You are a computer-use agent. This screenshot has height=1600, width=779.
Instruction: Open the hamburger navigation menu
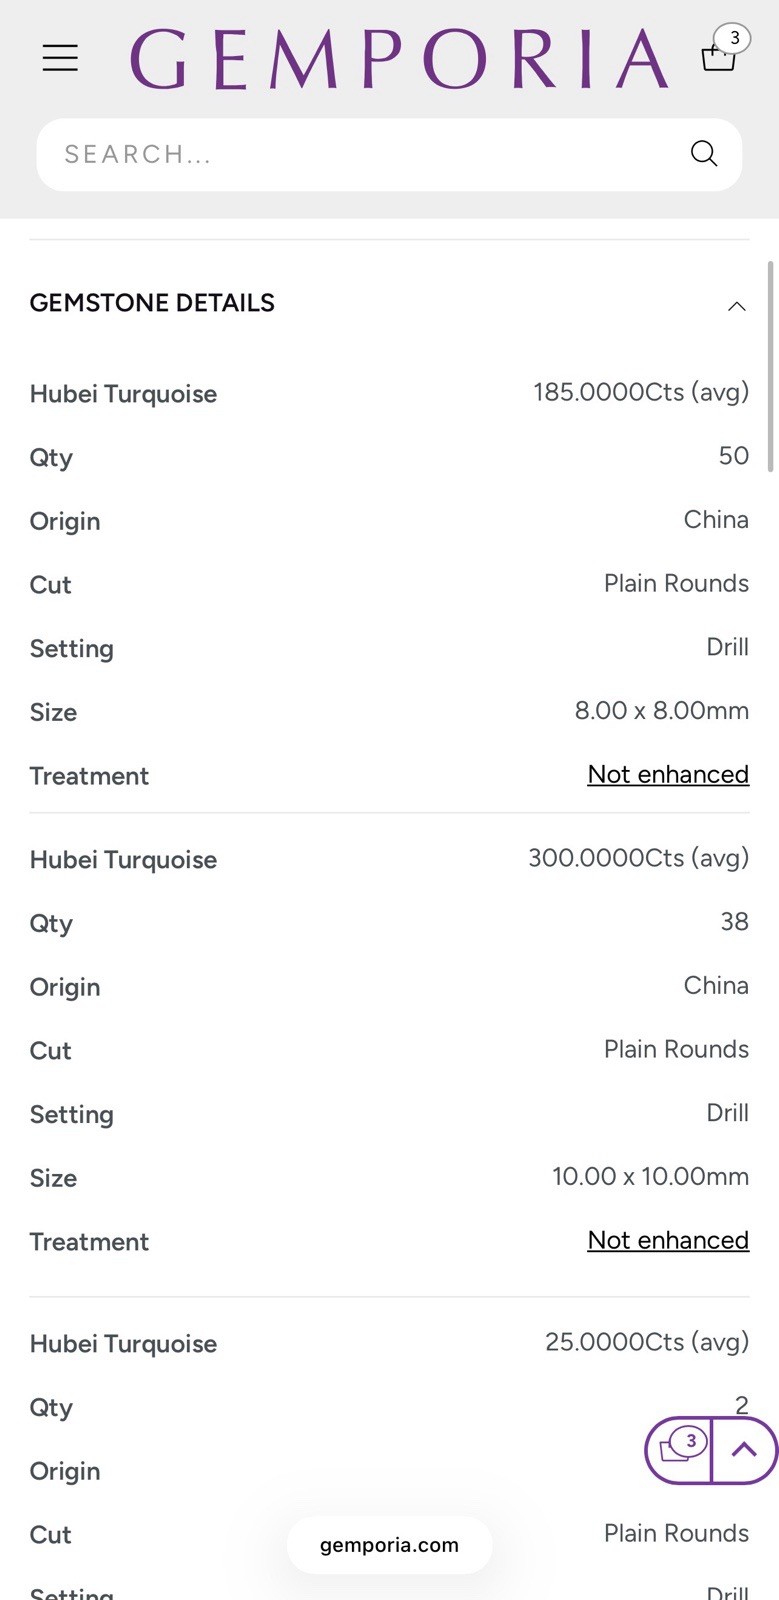coord(60,58)
